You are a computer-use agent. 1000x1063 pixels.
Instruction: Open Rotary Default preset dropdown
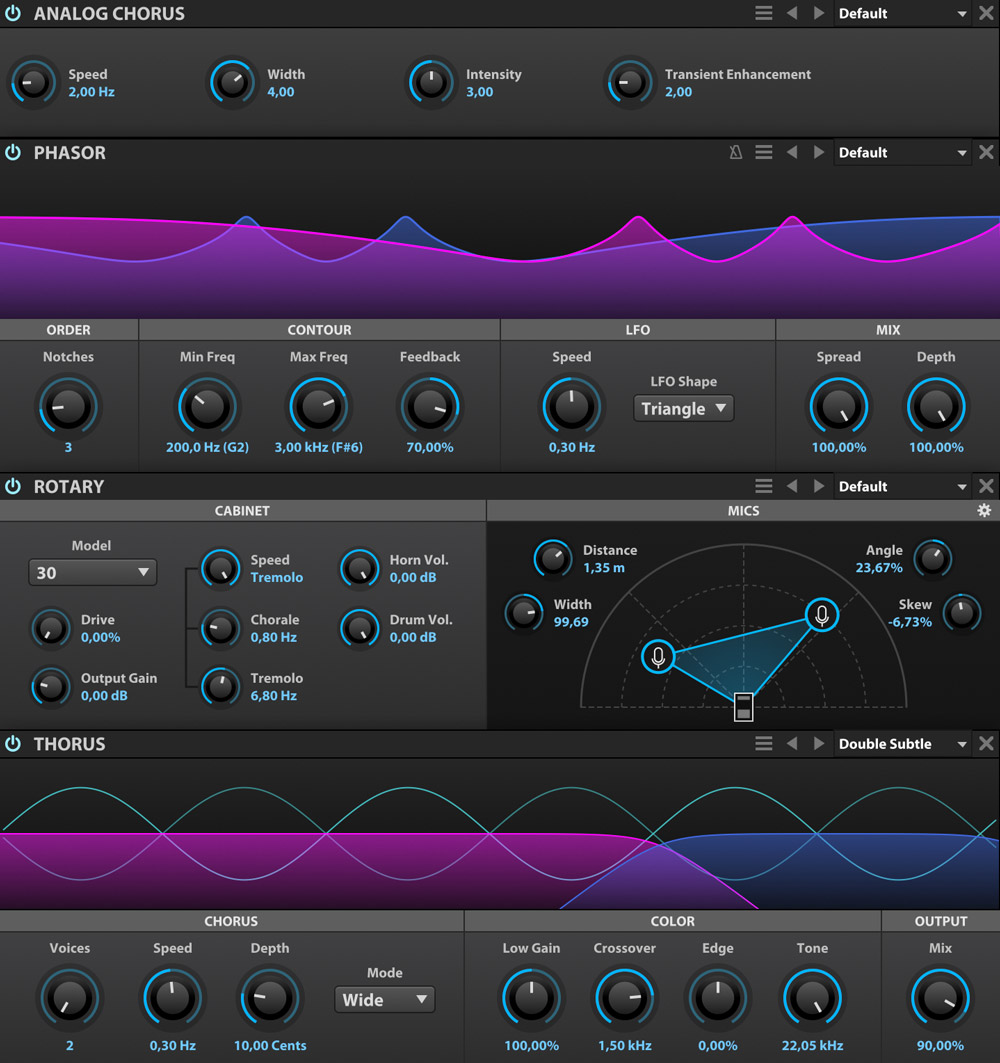pyautogui.click(x=902, y=486)
